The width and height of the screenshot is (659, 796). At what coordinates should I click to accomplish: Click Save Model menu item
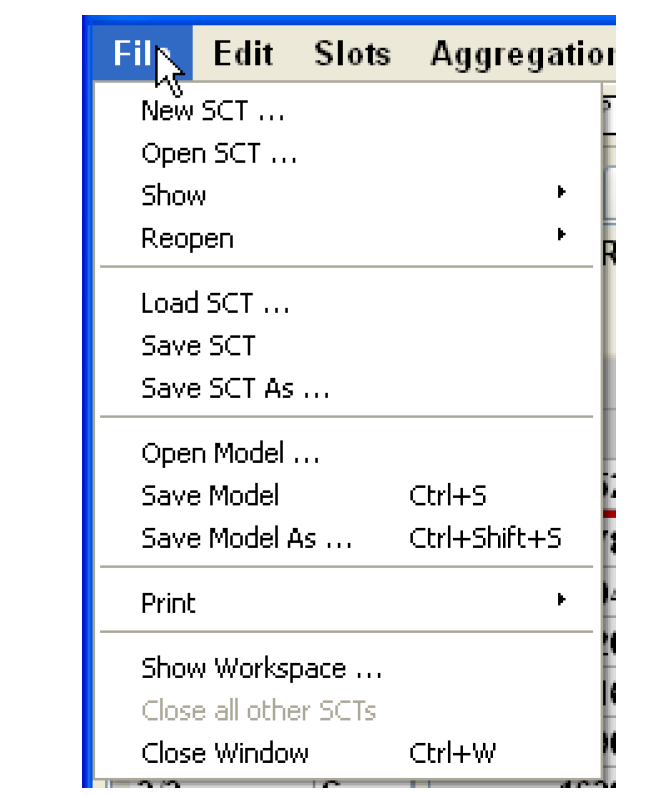coord(210,496)
